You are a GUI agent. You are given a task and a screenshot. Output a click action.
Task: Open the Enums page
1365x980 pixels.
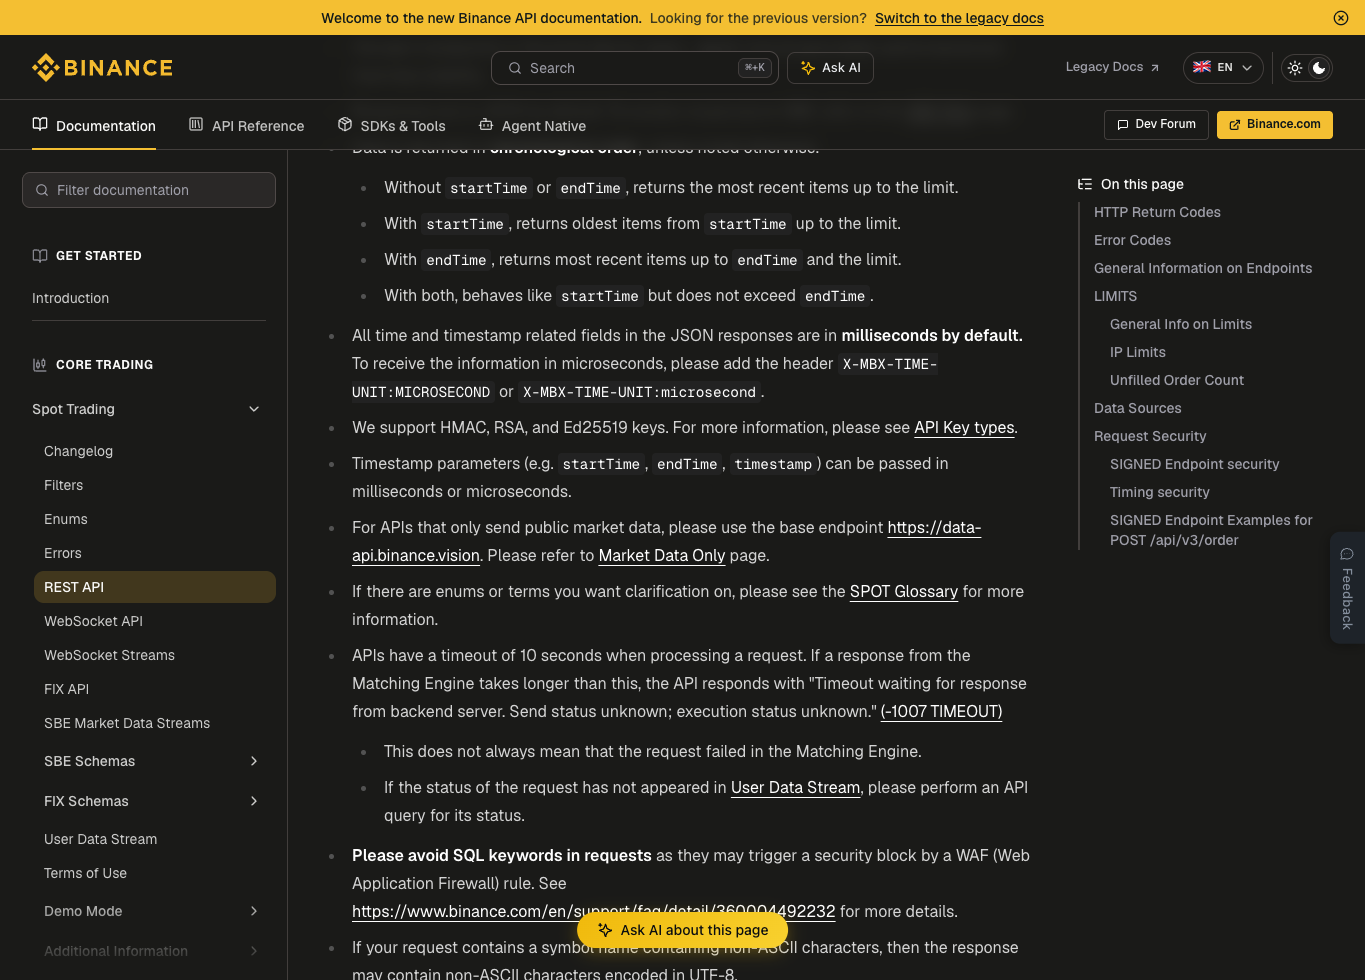pyautogui.click(x=66, y=519)
